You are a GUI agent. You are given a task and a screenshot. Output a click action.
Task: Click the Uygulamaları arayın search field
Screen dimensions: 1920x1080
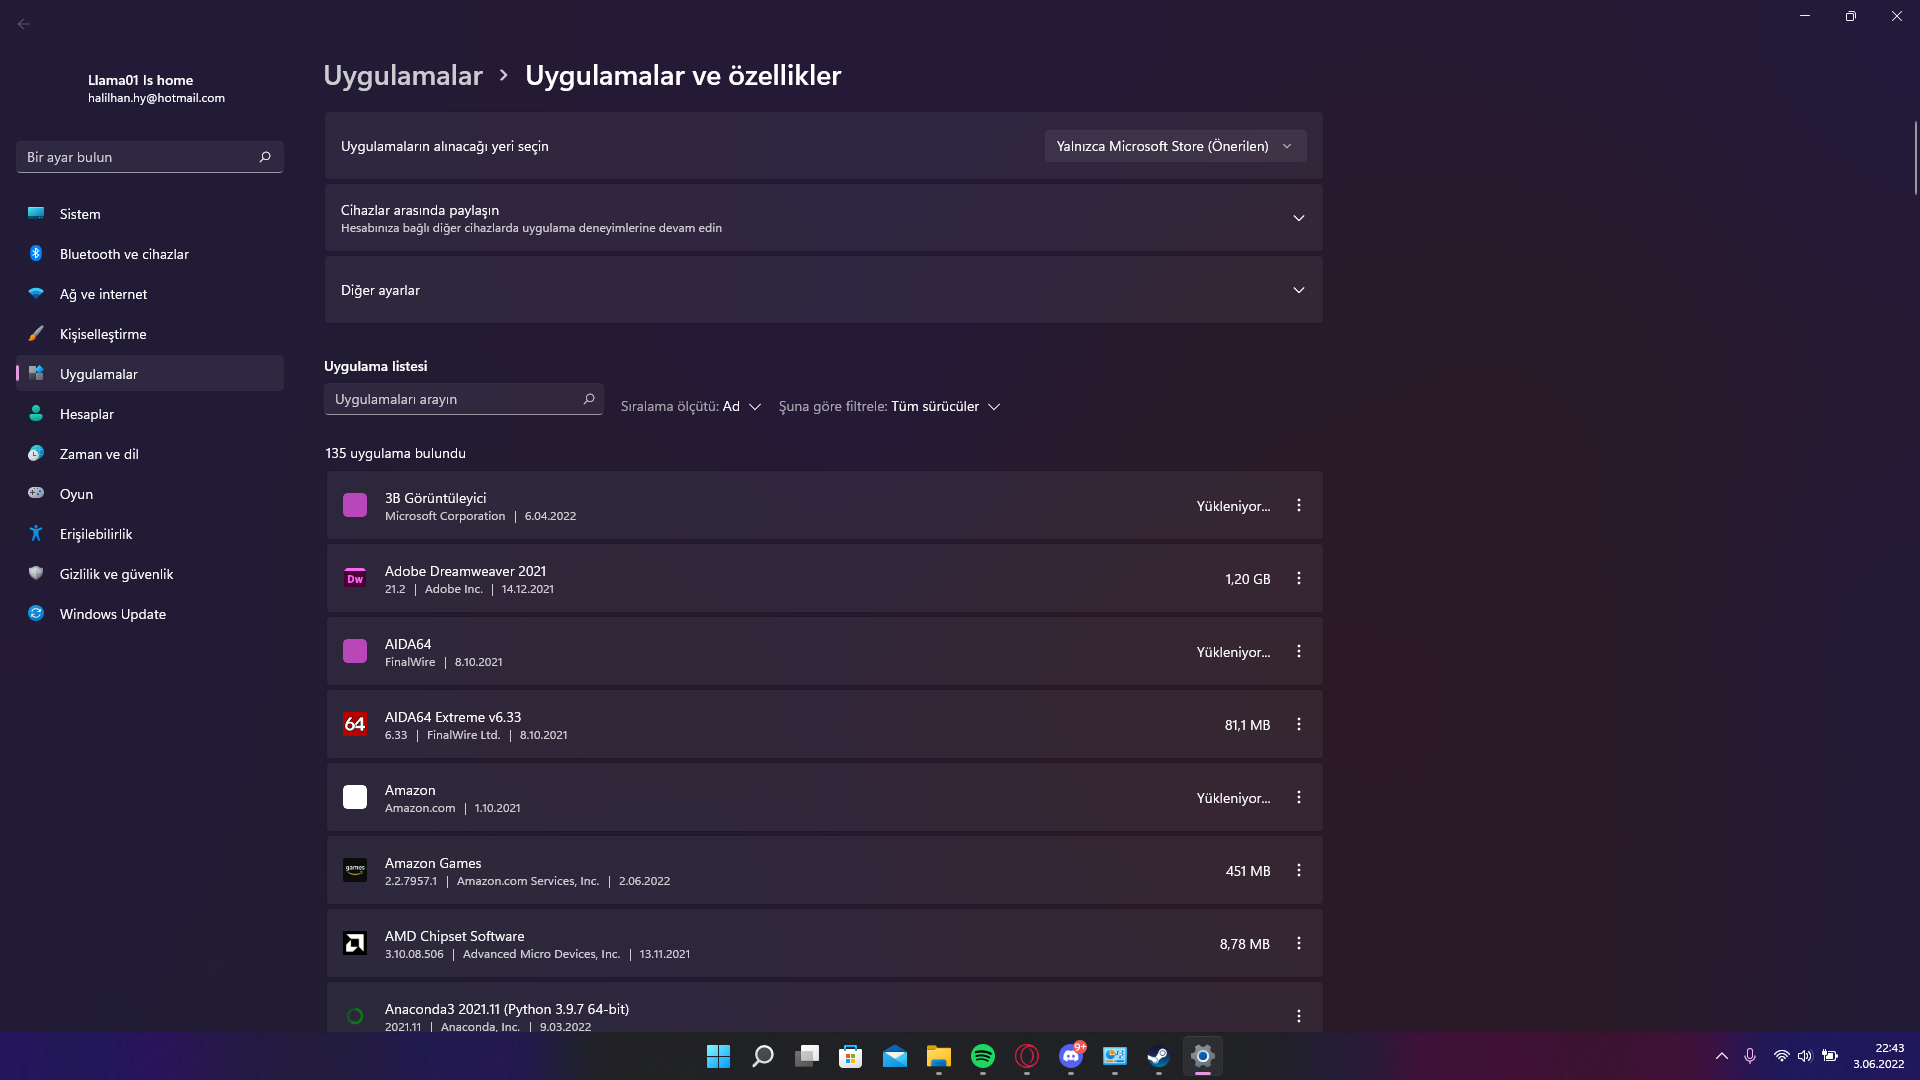[x=455, y=399]
